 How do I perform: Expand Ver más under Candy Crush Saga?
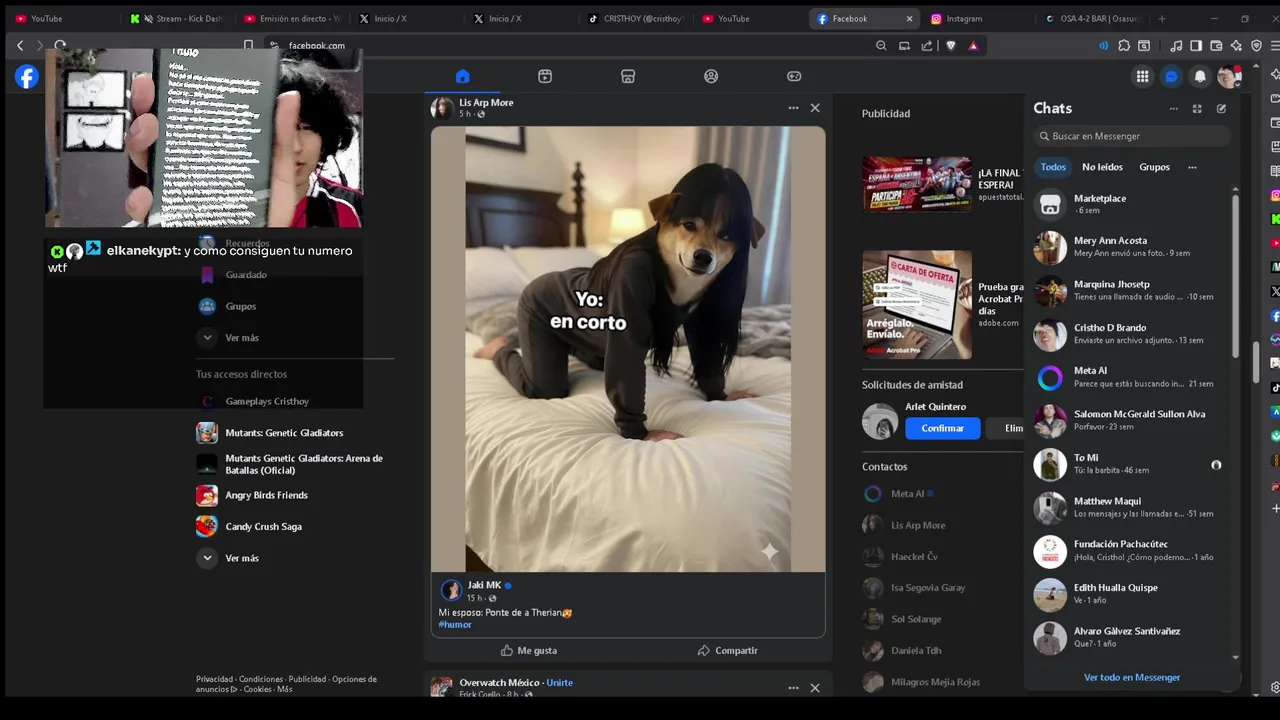click(x=229, y=558)
